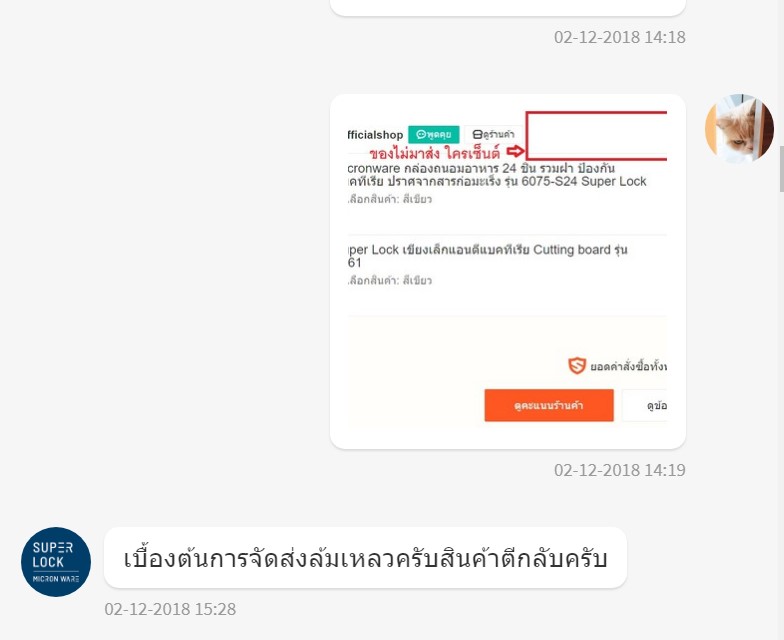Select the Cutting board product title
This screenshot has height=640, width=784.
click(x=488, y=256)
